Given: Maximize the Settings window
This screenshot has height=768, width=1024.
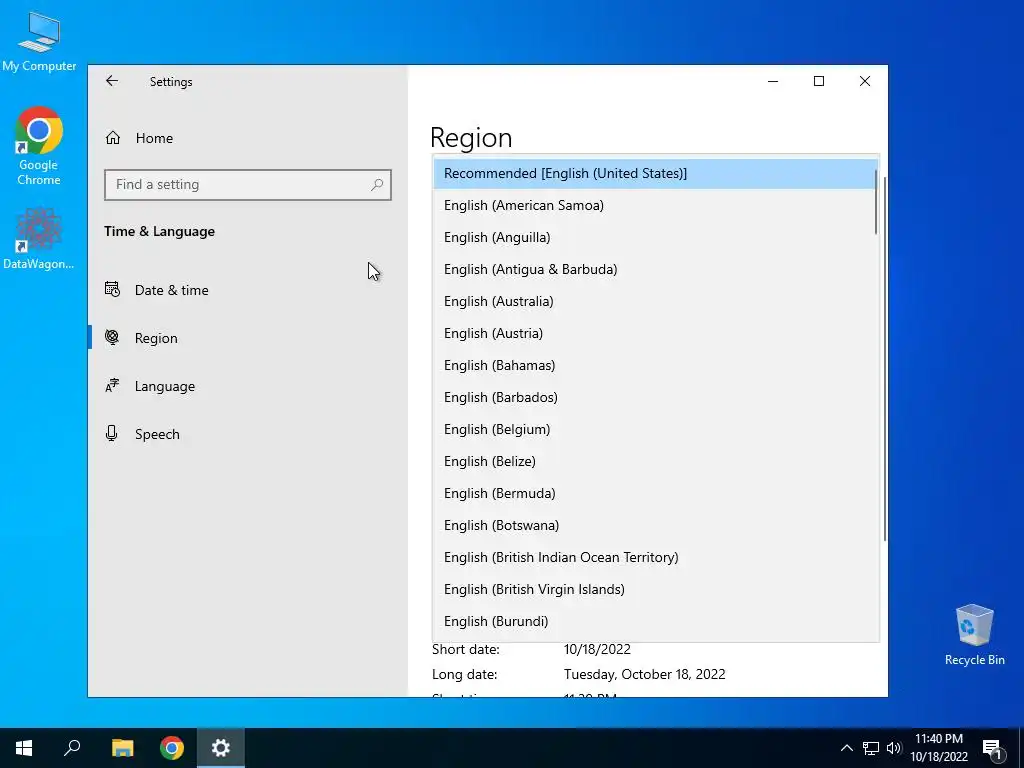Looking at the screenshot, I should 819,81.
